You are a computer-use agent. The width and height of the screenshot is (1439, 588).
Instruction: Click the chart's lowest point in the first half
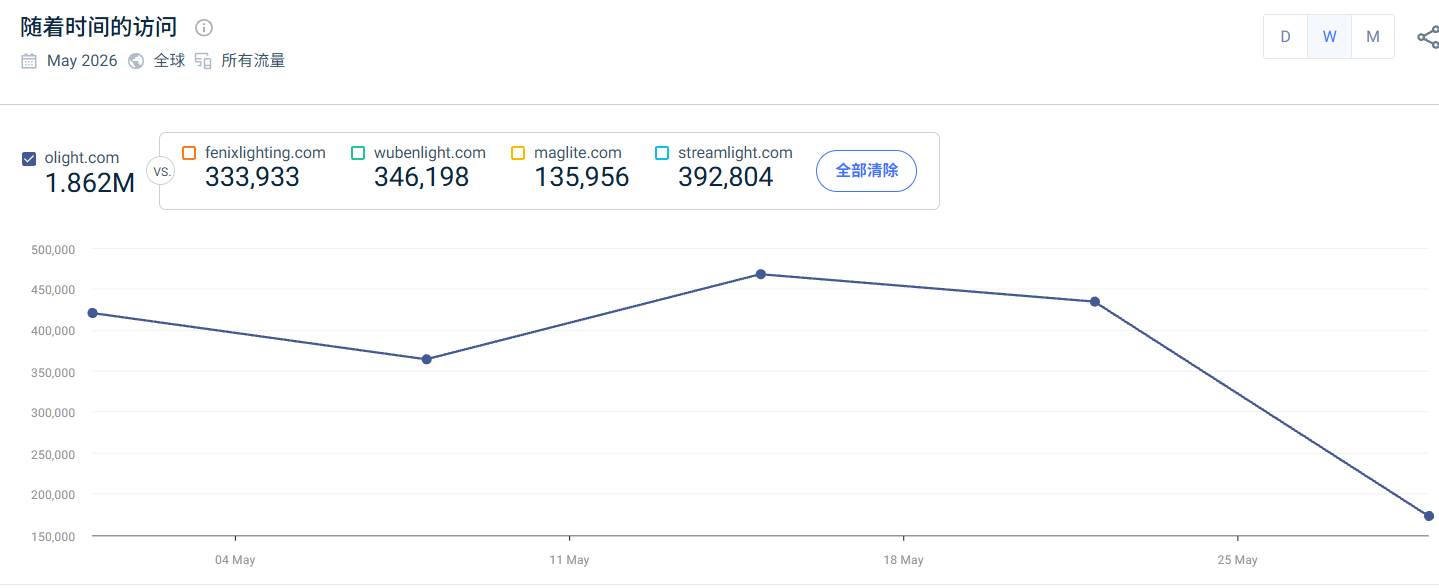[427, 359]
